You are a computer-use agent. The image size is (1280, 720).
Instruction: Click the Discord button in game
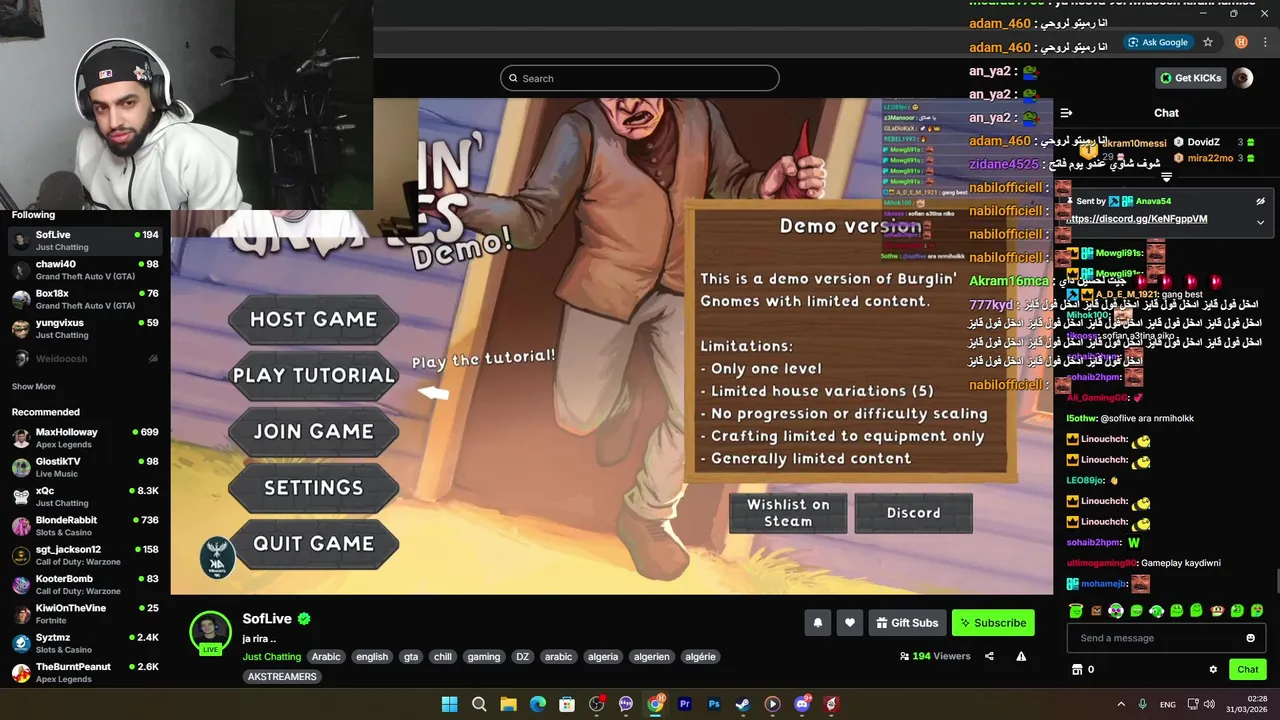(x=913, y=513)
